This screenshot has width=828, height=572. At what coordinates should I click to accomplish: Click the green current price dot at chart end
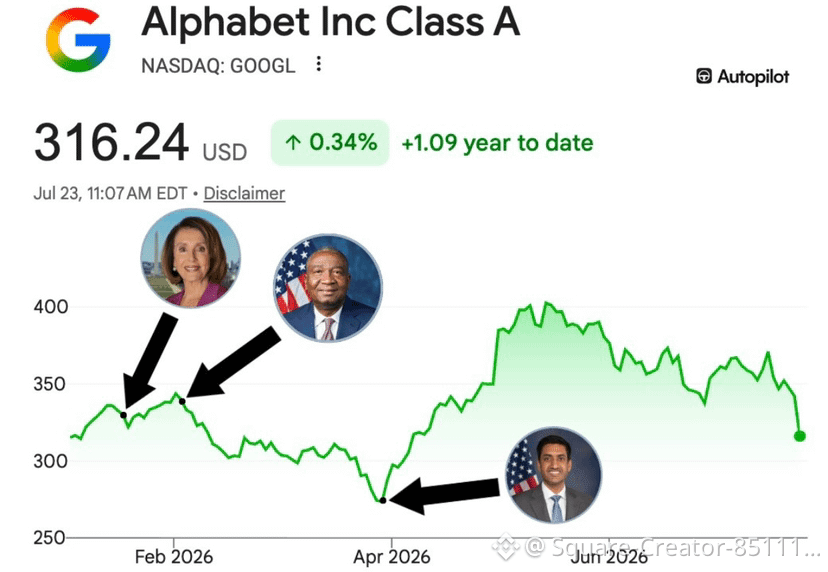(799, 436)
